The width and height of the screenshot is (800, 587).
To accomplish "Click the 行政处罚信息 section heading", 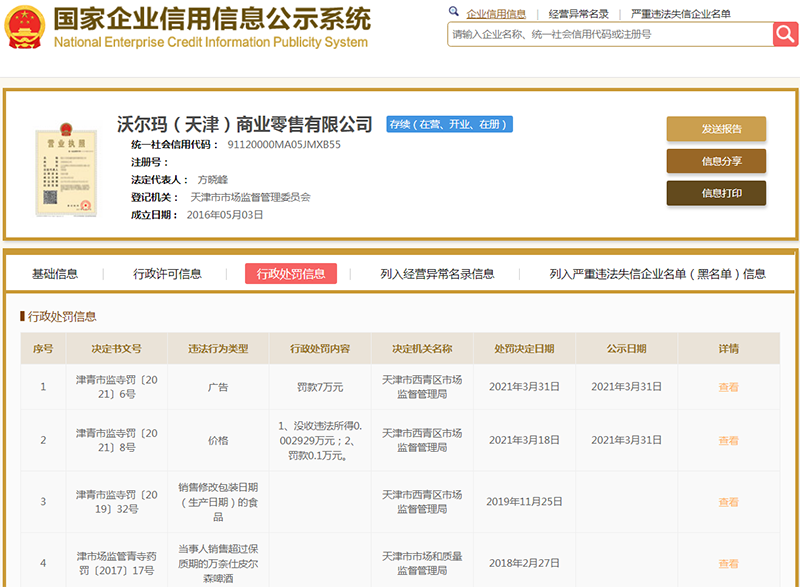I will click(x=62, y=317).
